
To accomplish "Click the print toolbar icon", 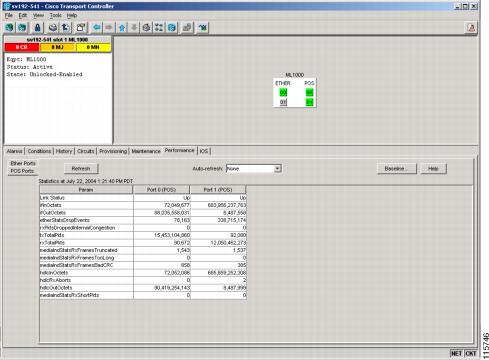I will coord(52,28).
